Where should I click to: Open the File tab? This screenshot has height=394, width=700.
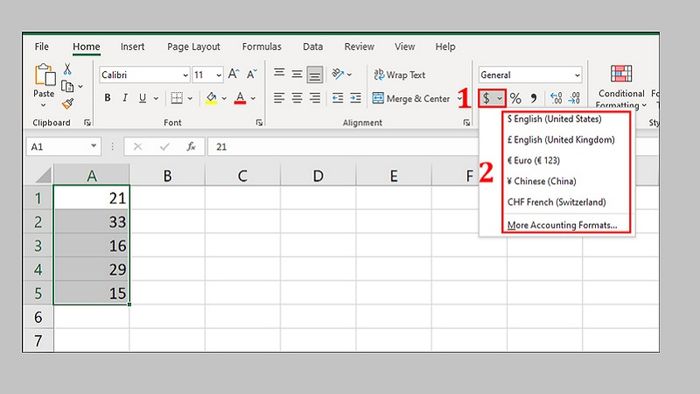(x=42, y=46)
